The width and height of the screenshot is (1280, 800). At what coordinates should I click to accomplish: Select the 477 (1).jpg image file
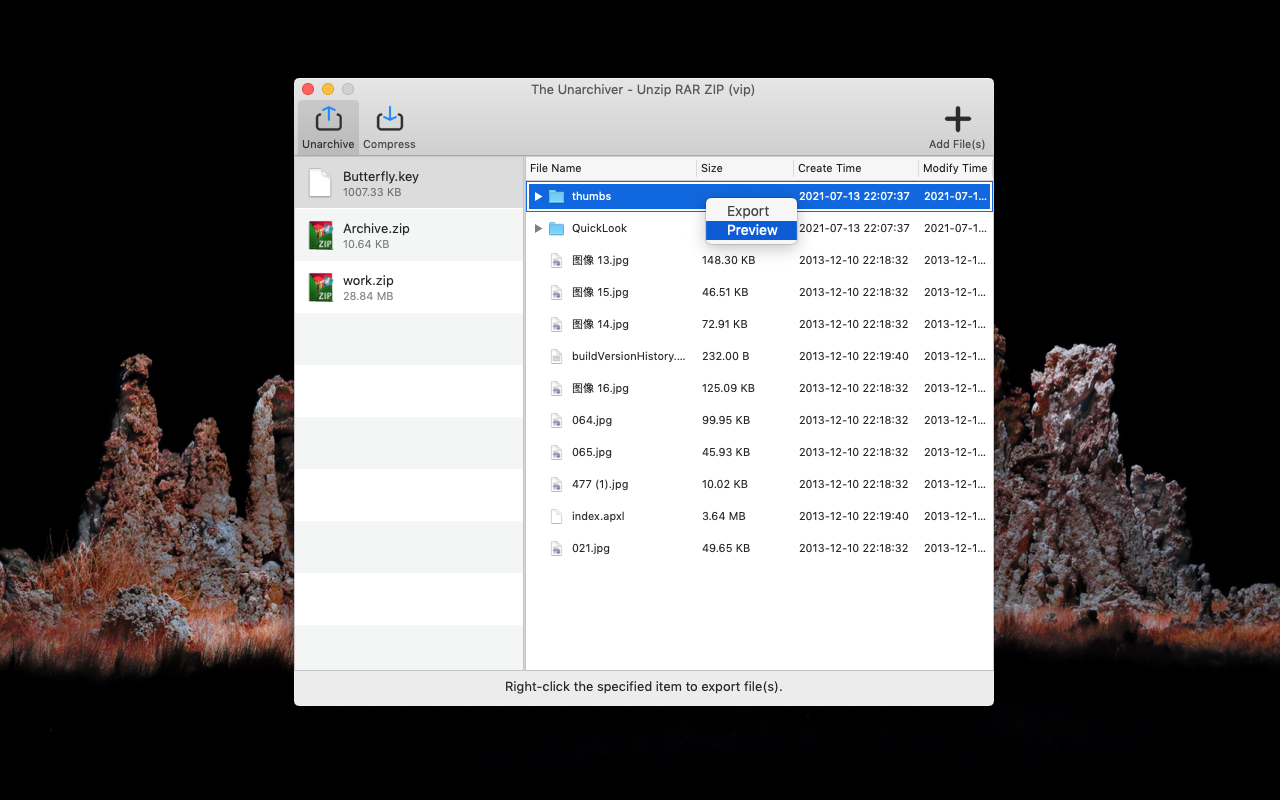click(x=600, y=484)
